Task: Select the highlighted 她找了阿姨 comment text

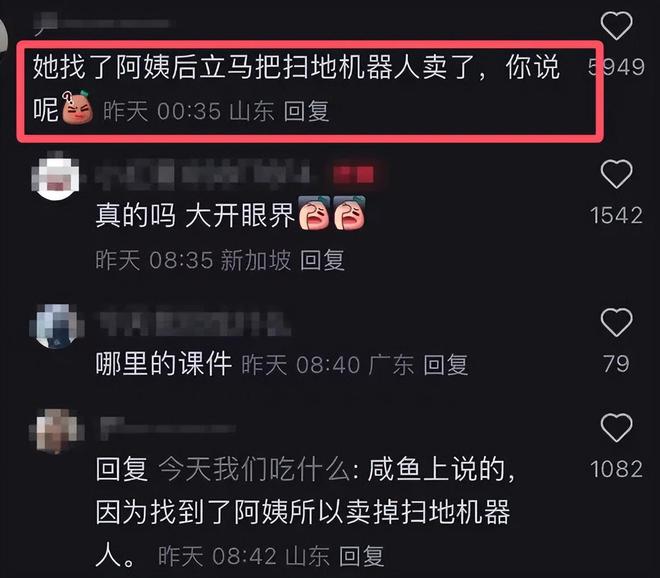Action: click(296, 88)
